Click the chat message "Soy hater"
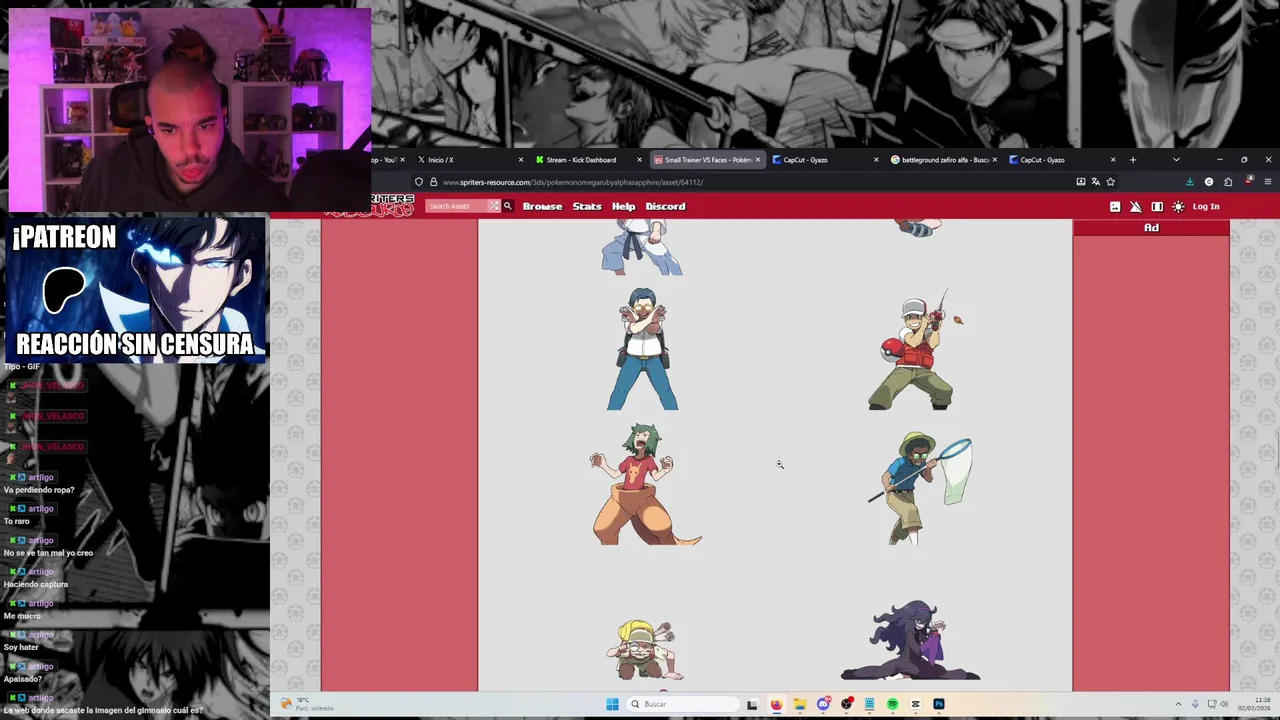 pos(21,647)
